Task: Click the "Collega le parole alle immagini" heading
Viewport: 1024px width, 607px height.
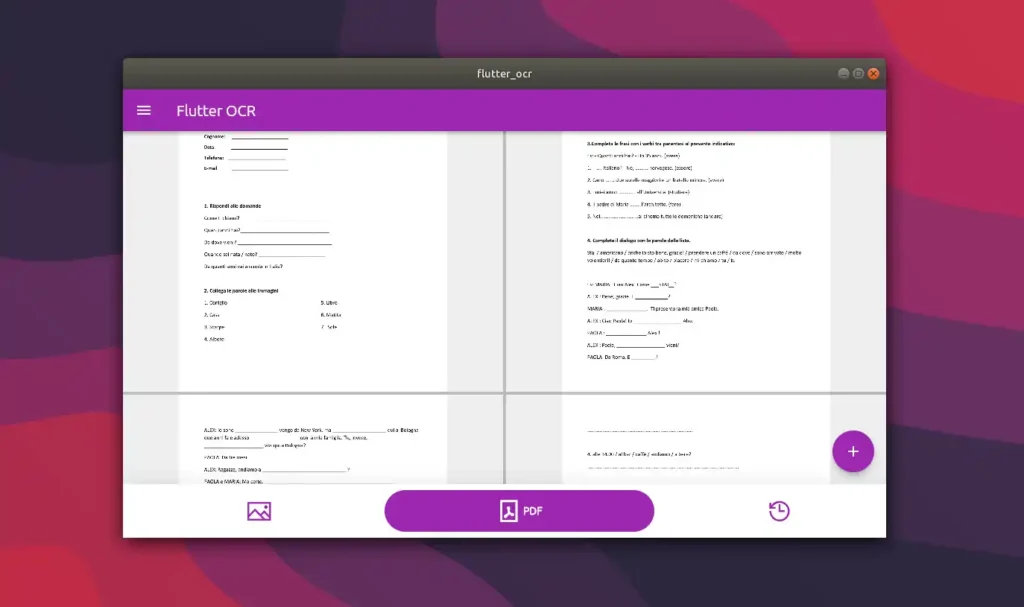Action: [240, 290]
